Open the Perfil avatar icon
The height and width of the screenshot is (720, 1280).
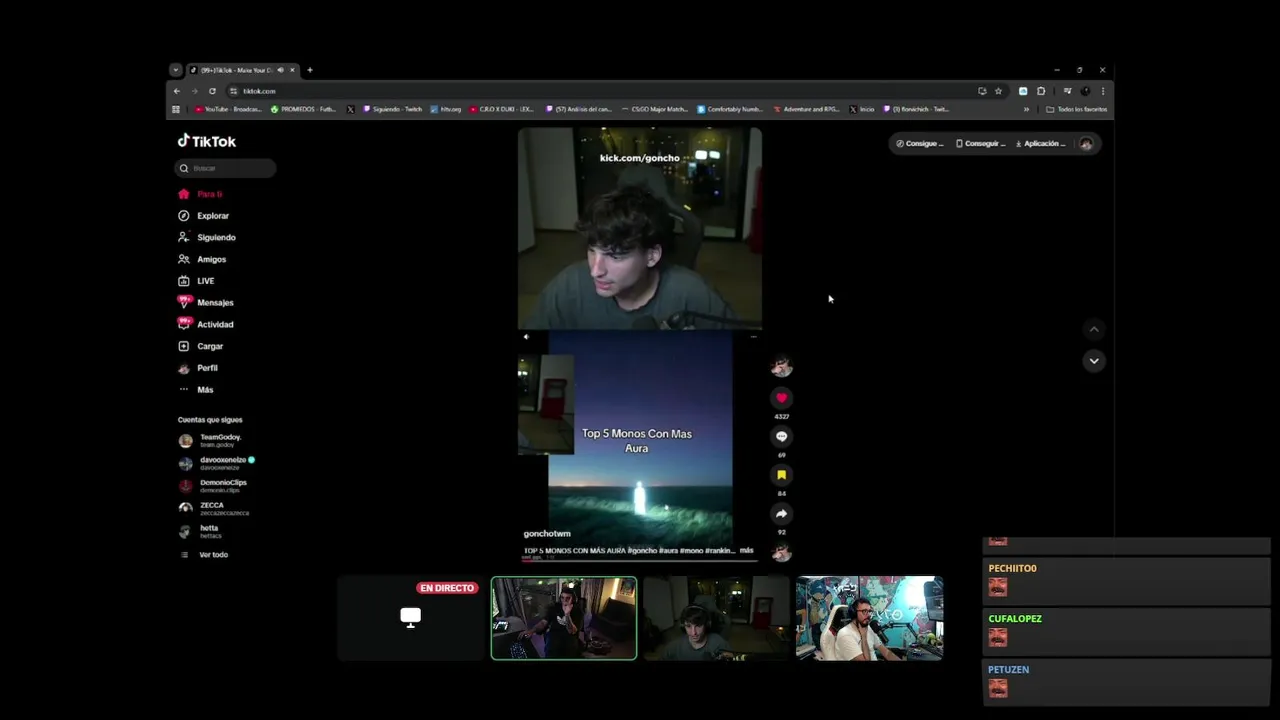[x=184, y=368]
